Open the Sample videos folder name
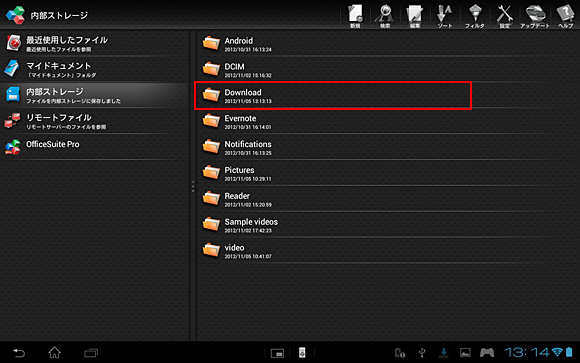580x363 pixels. [x=251, y=222]
